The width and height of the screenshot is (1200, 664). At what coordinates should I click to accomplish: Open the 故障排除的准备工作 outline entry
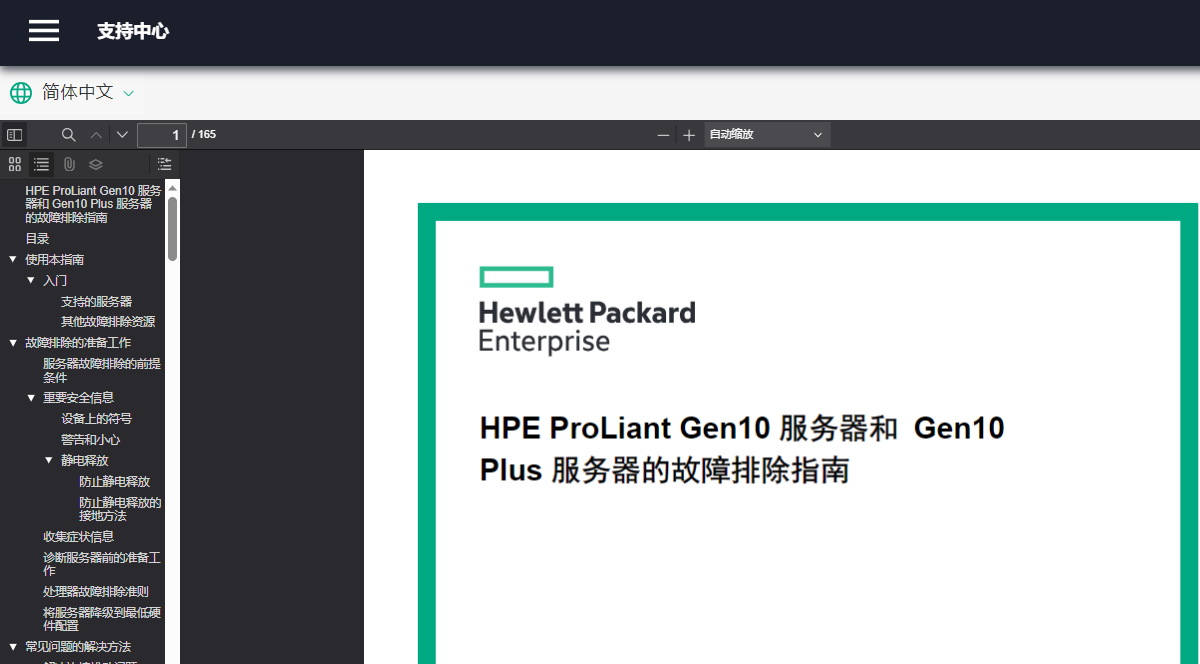pos(78,343)
